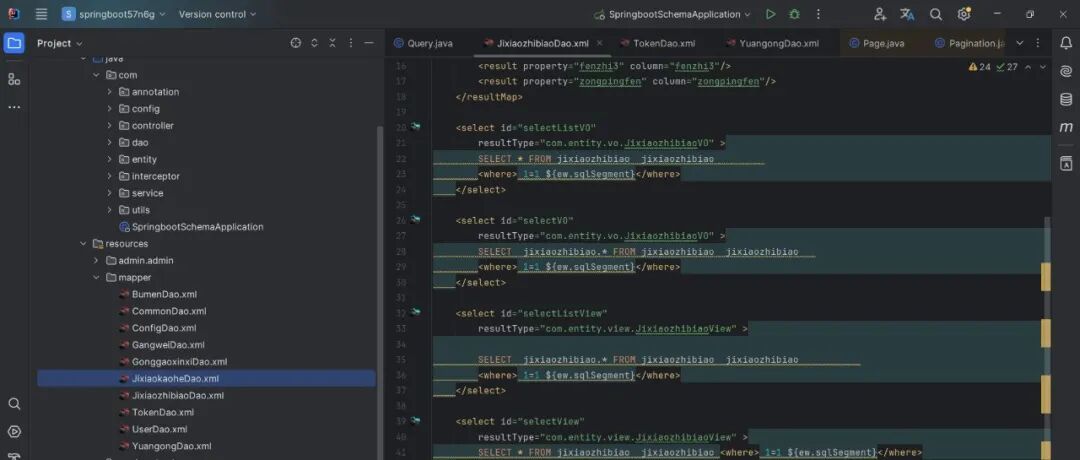Click the 24 warnings indicator
The height and width of the screenshot is (460, 1080).
pyautogui.click(x=979, y=67)
